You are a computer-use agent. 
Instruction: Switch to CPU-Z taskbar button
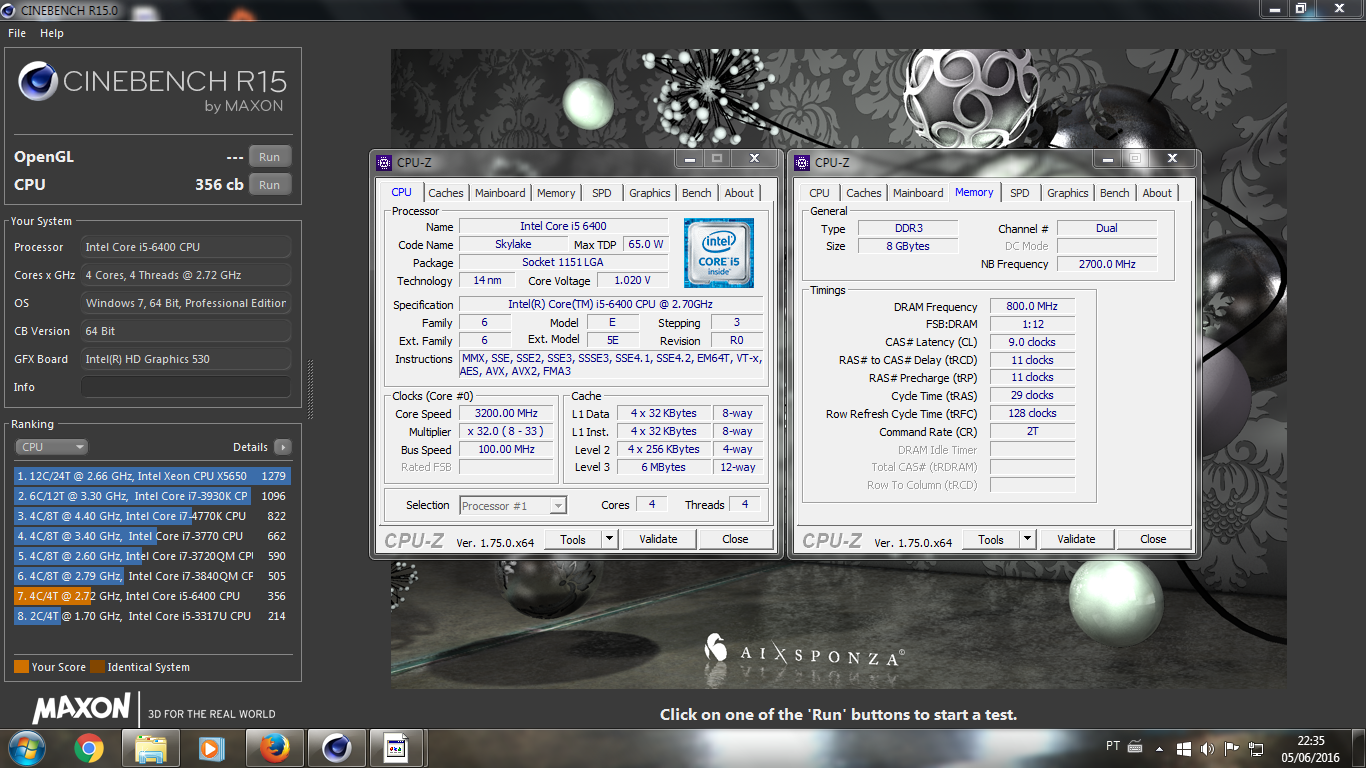coord(397,748)
